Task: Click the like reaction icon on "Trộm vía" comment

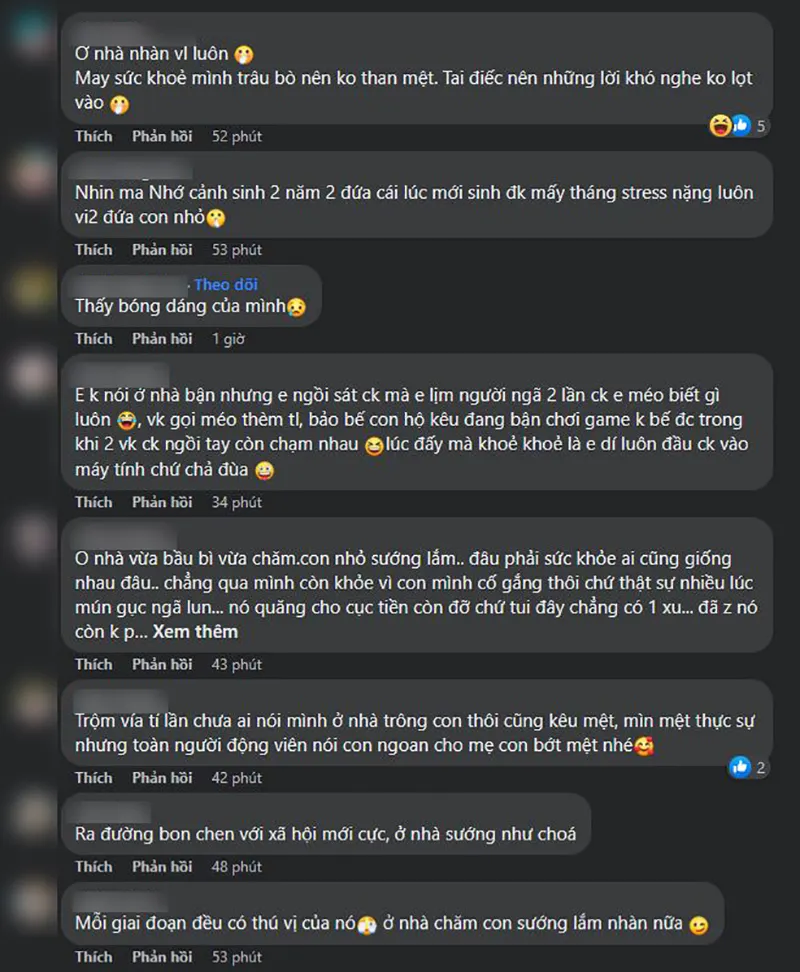Action: [x=741, y=767]
